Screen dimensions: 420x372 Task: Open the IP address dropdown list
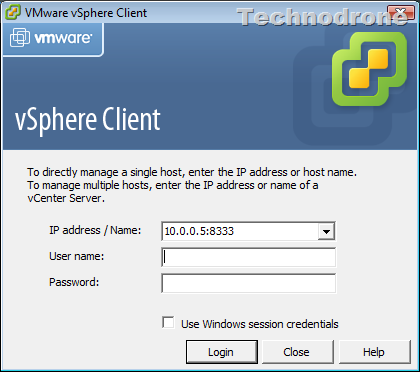pos(326,231)
